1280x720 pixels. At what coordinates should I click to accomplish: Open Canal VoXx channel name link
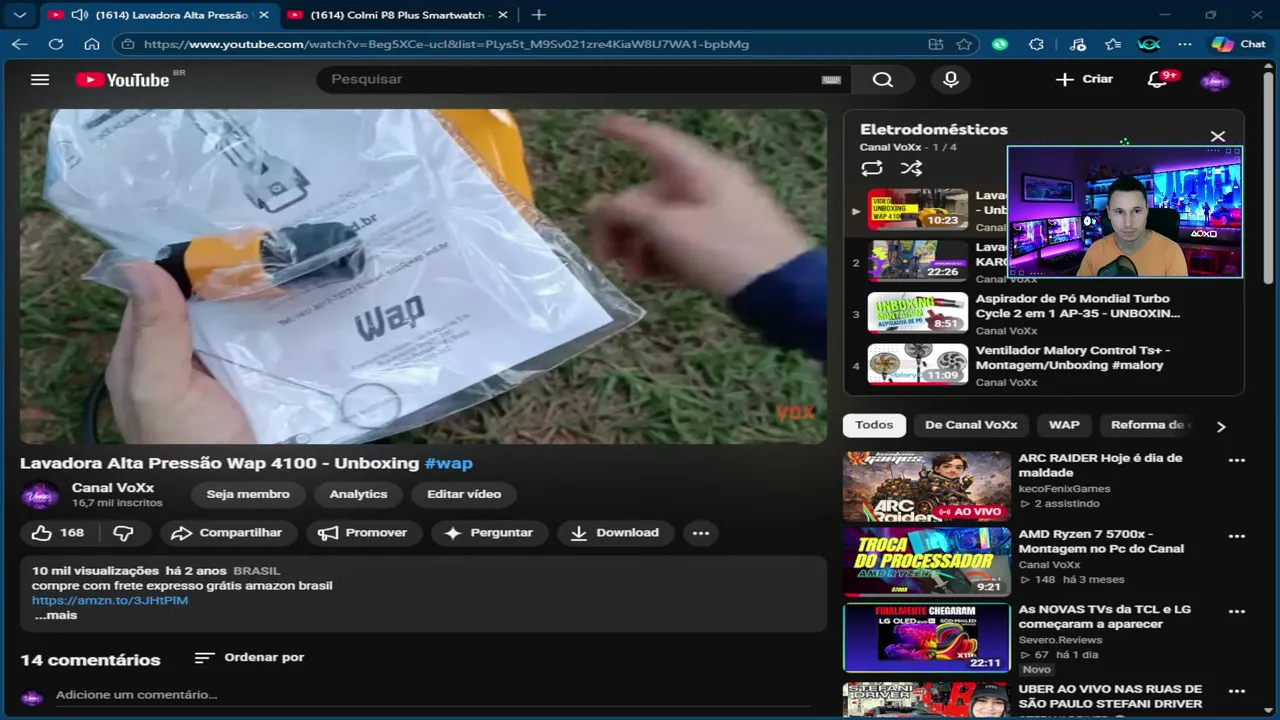coord(113,487)
